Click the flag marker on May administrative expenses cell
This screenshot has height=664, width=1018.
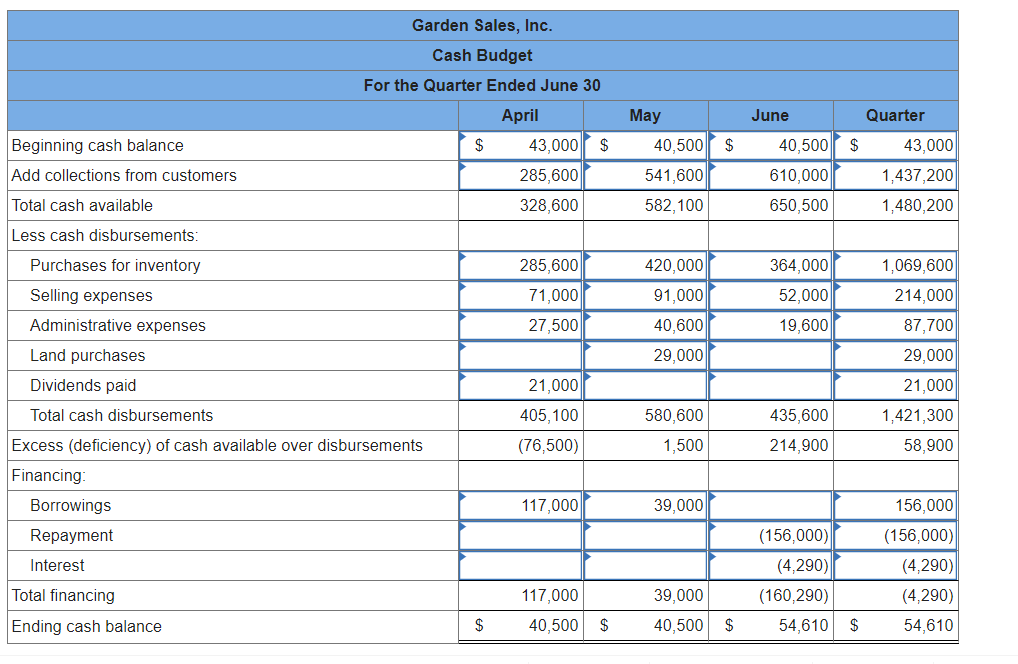pos(587,318)
